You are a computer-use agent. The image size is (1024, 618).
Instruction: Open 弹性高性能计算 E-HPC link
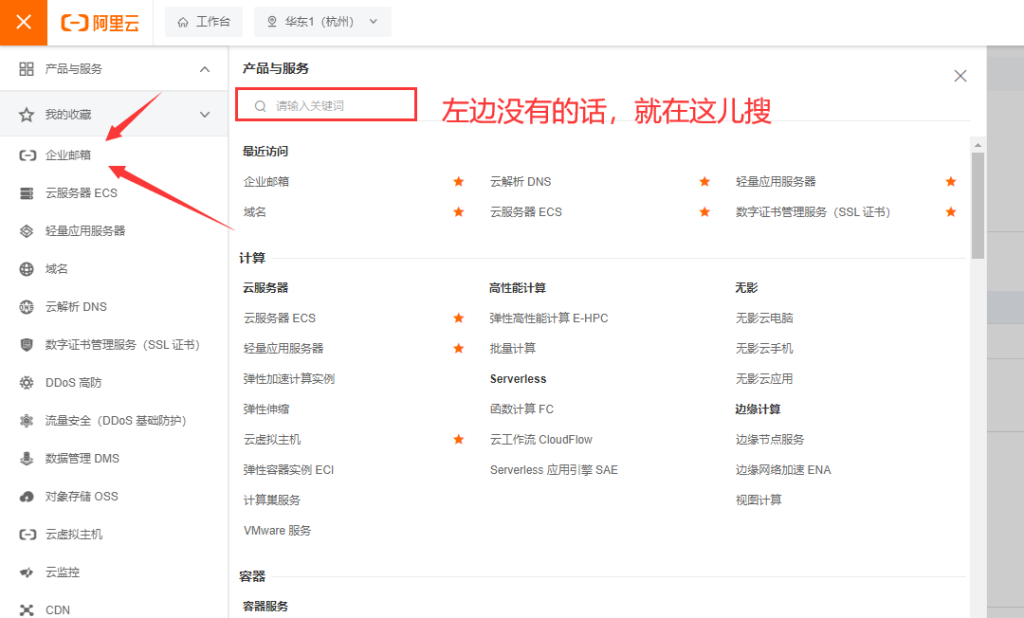(x=549, y=318)
